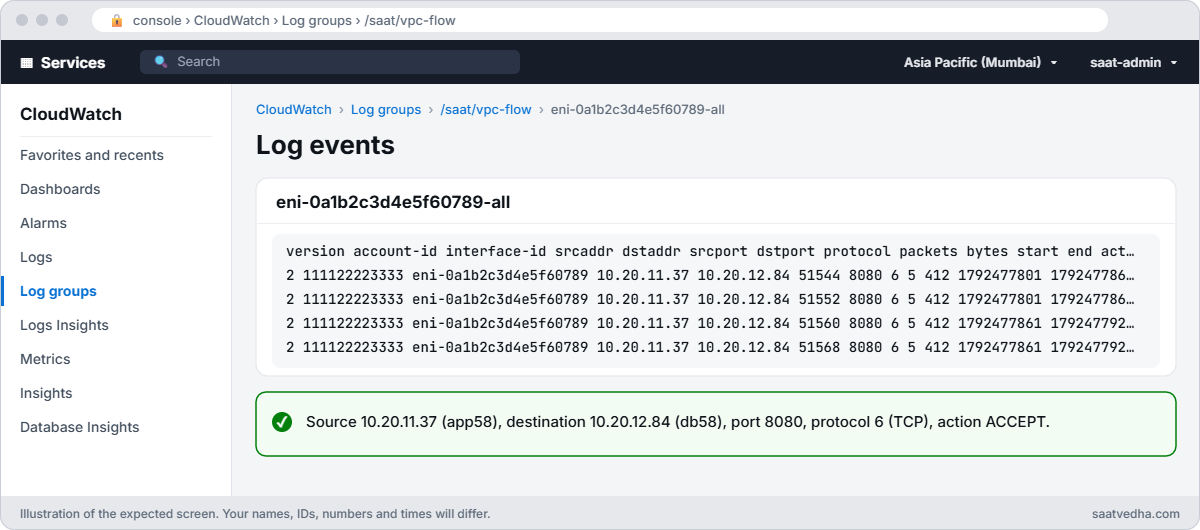Open Favorites and recents in sidebar
This screenshot has height=530, width=1200.
click(x=92, y=155)
